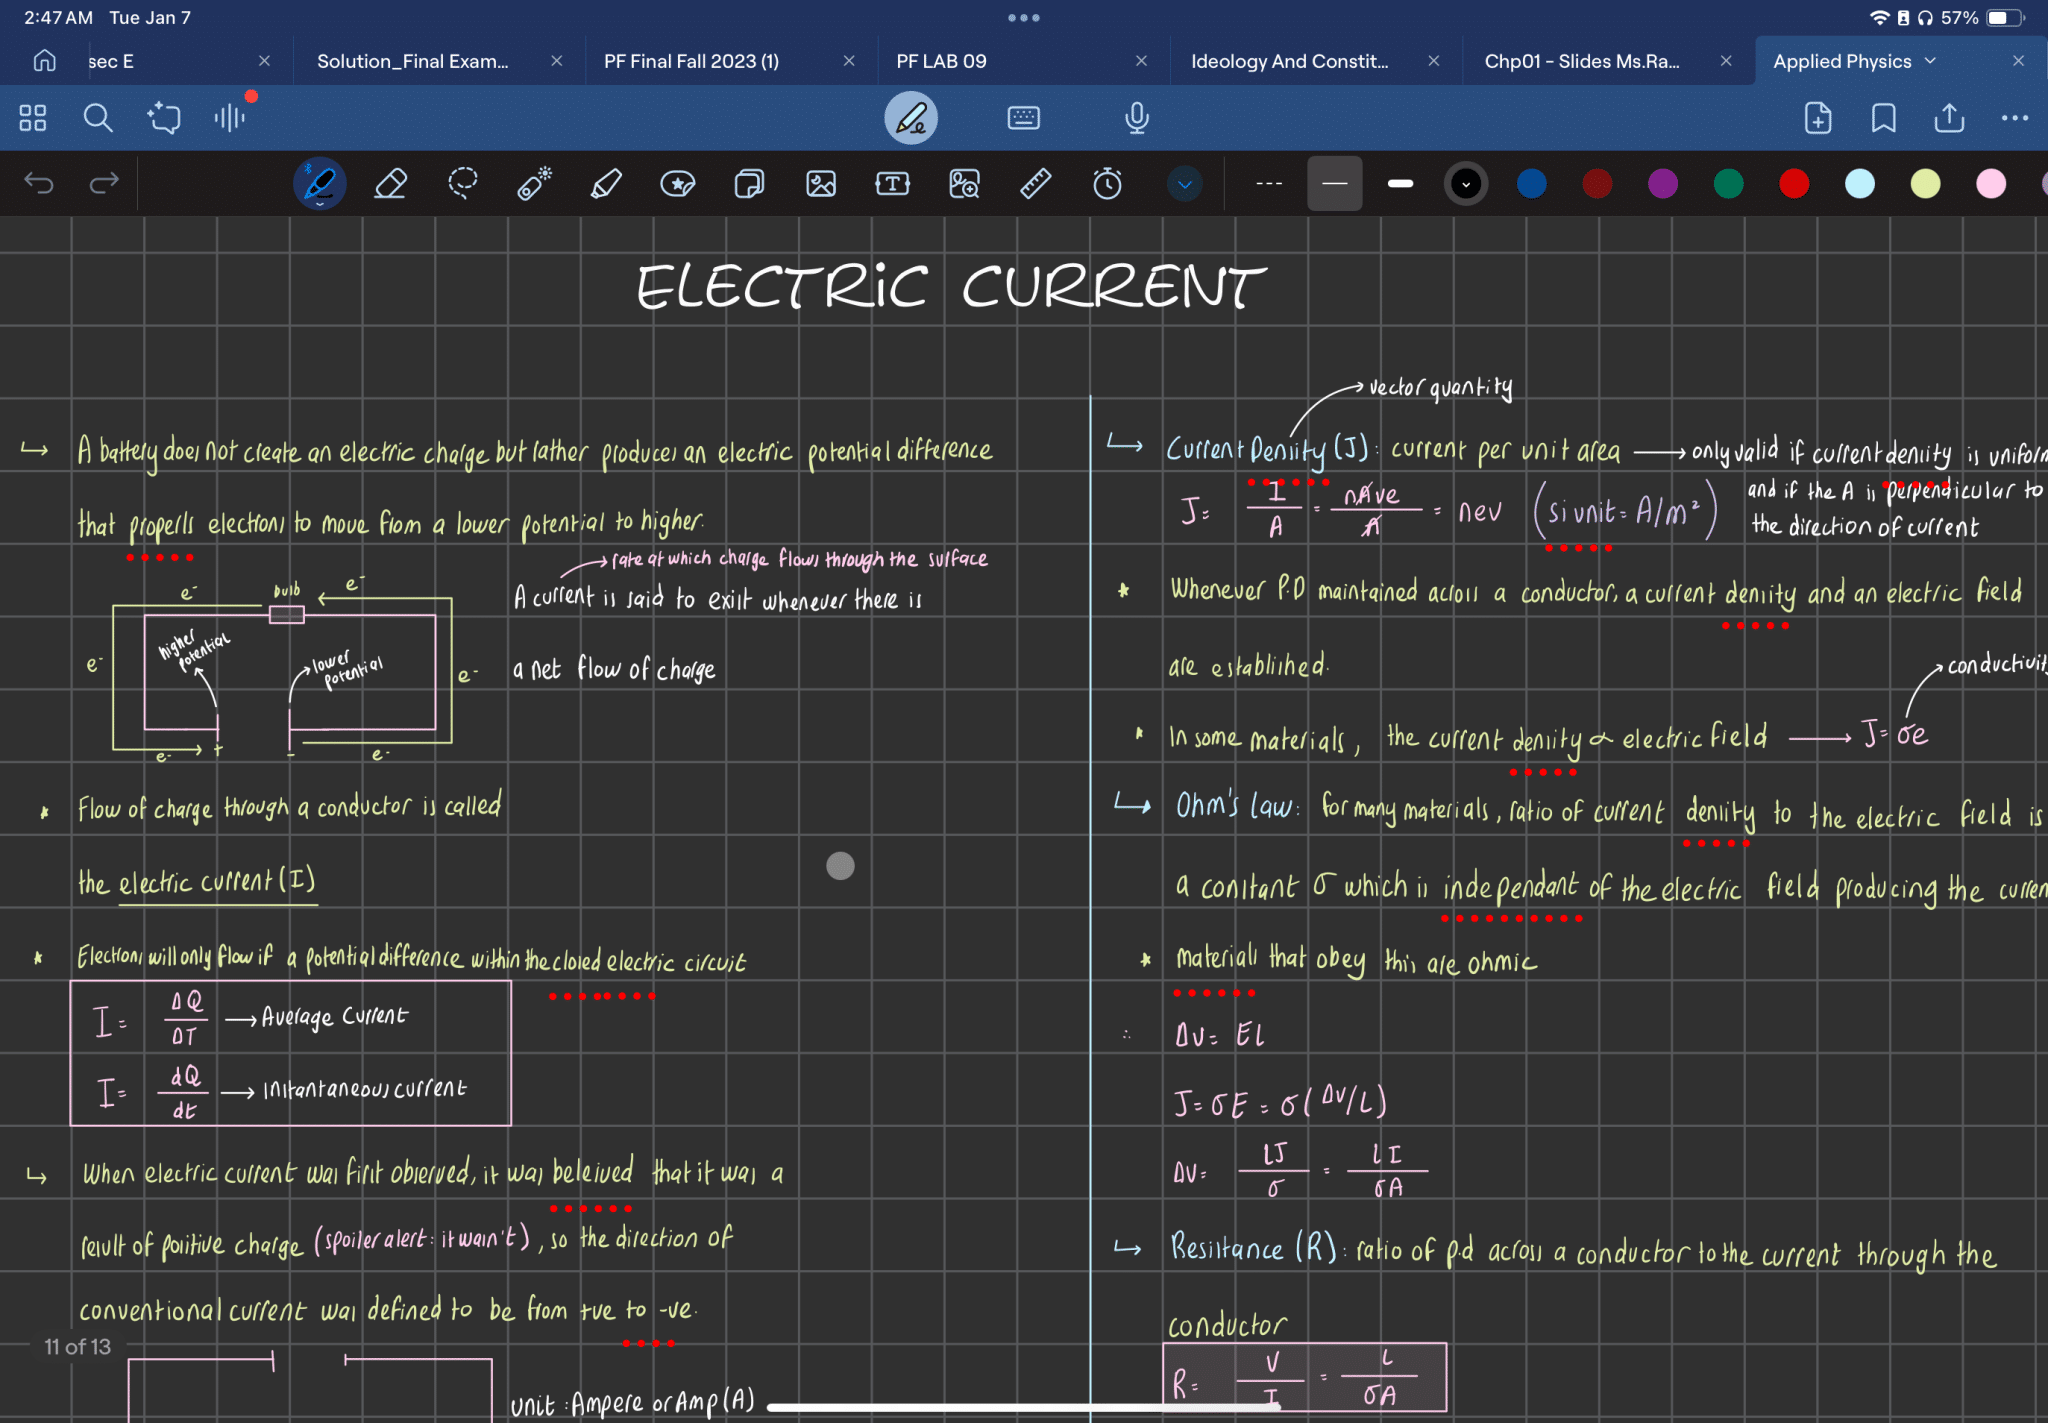This screenshot has width=2048, height=1423.
Task: Open the Share export button
Action: click(1948, 118)
